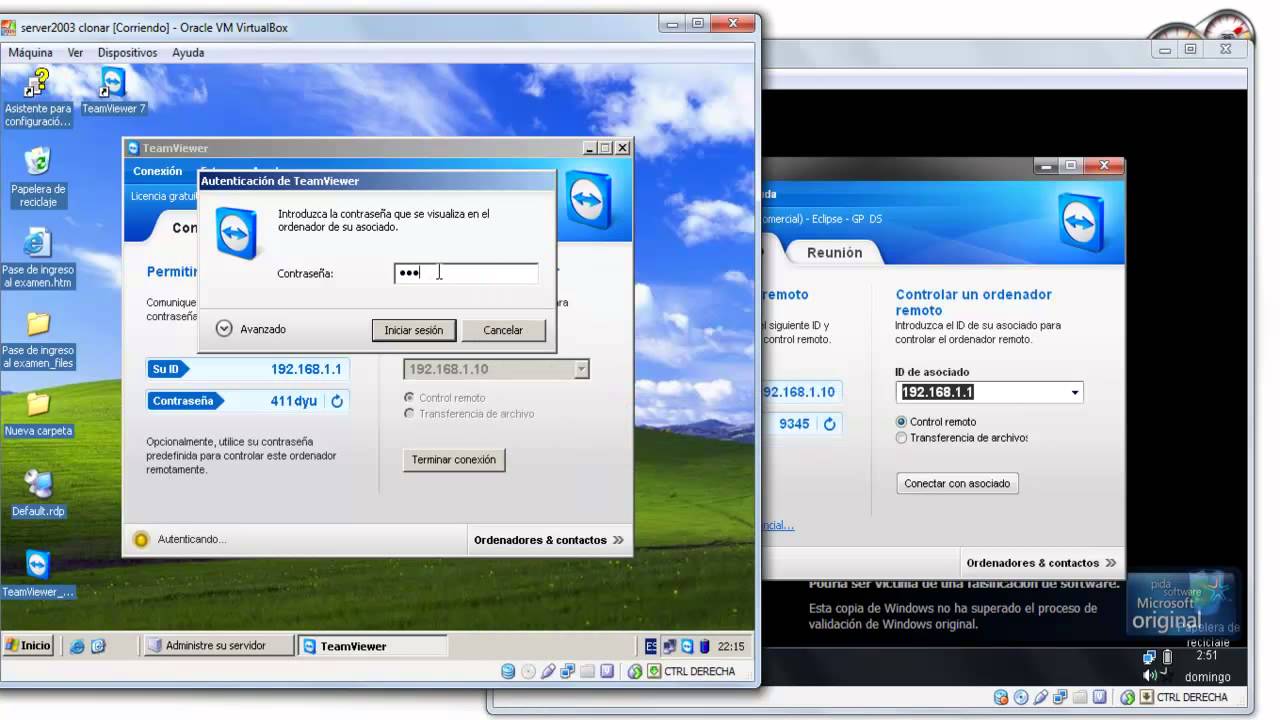The height and width of the screenshot is (720, 1280).
Task: Click Iniciar sesión button
Action: click(x=414, y=330)
